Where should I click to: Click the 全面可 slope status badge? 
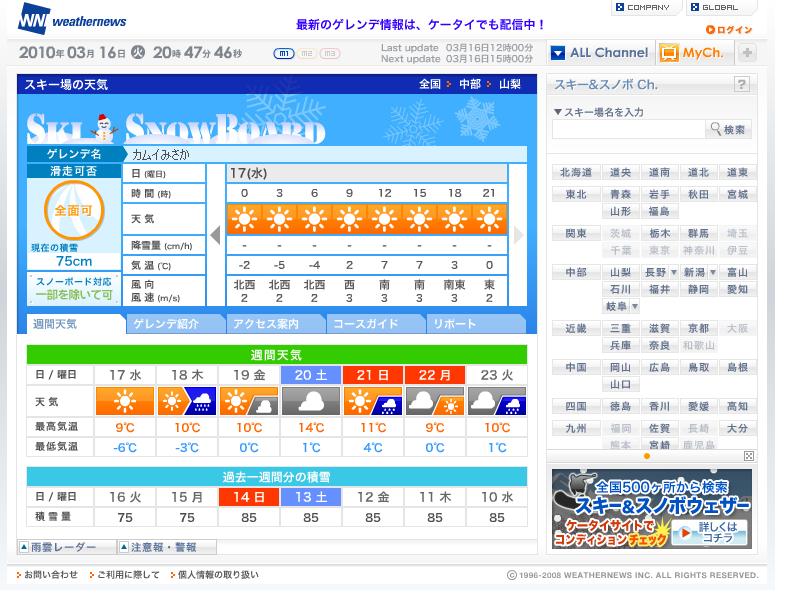click(x=74, y=210)
